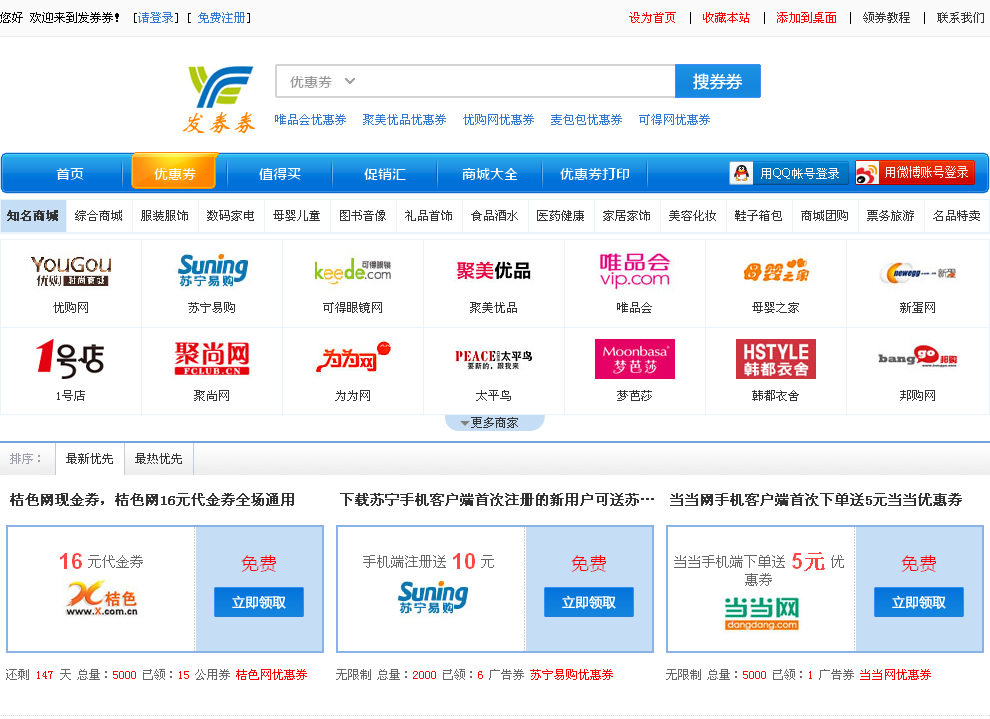Expand the 更多商家 merchant list

click(x=494, y=423)
